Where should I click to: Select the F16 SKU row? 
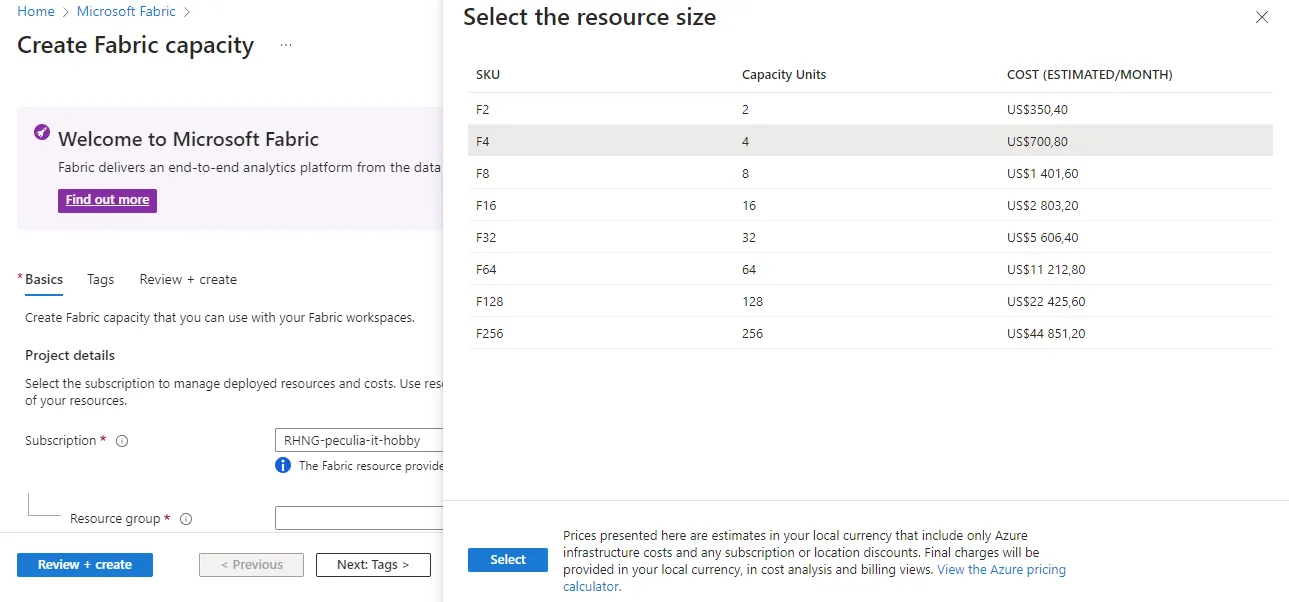(x=870, y=205)
